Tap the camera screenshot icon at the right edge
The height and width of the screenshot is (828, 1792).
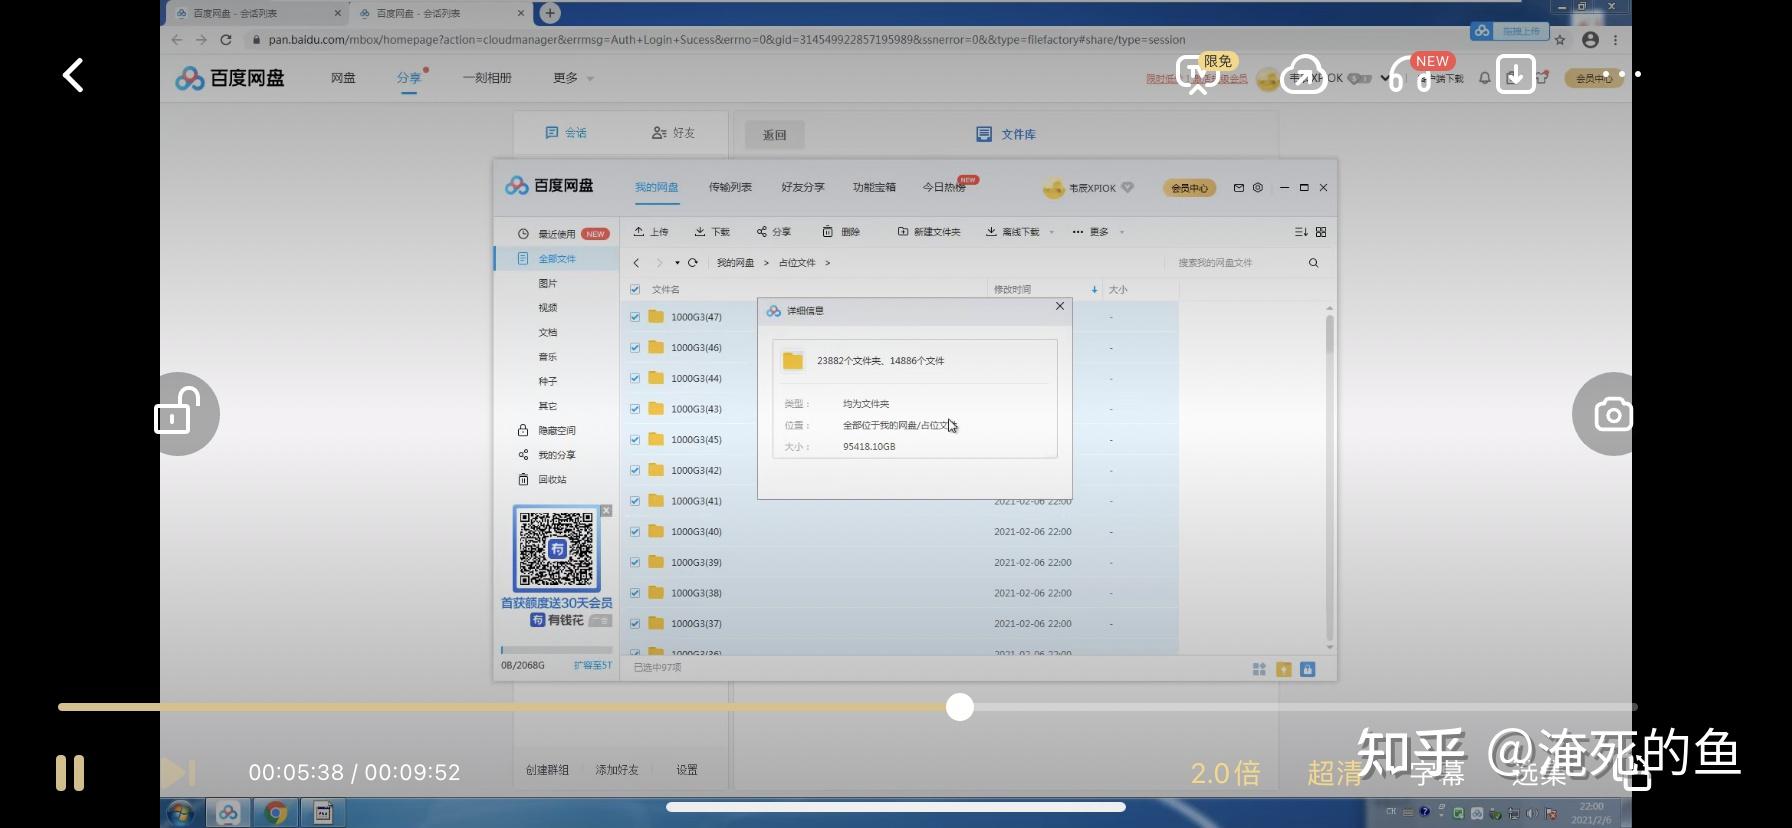(x=1612, y=414)
